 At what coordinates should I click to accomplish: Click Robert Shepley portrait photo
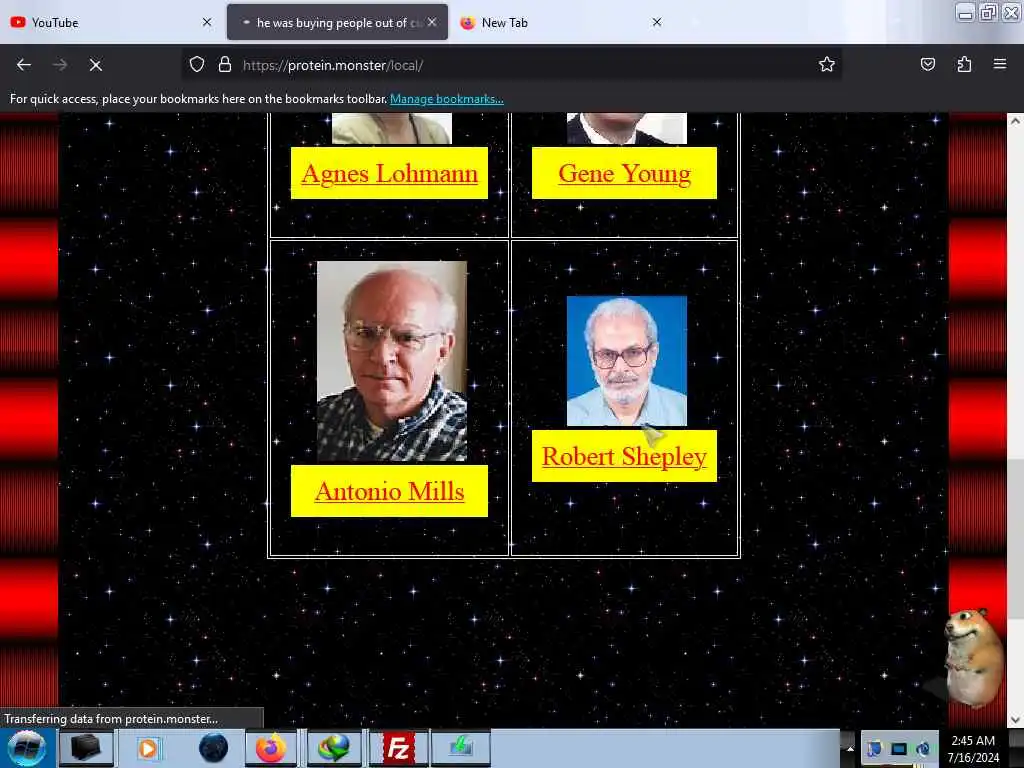(x=627, y=361)
